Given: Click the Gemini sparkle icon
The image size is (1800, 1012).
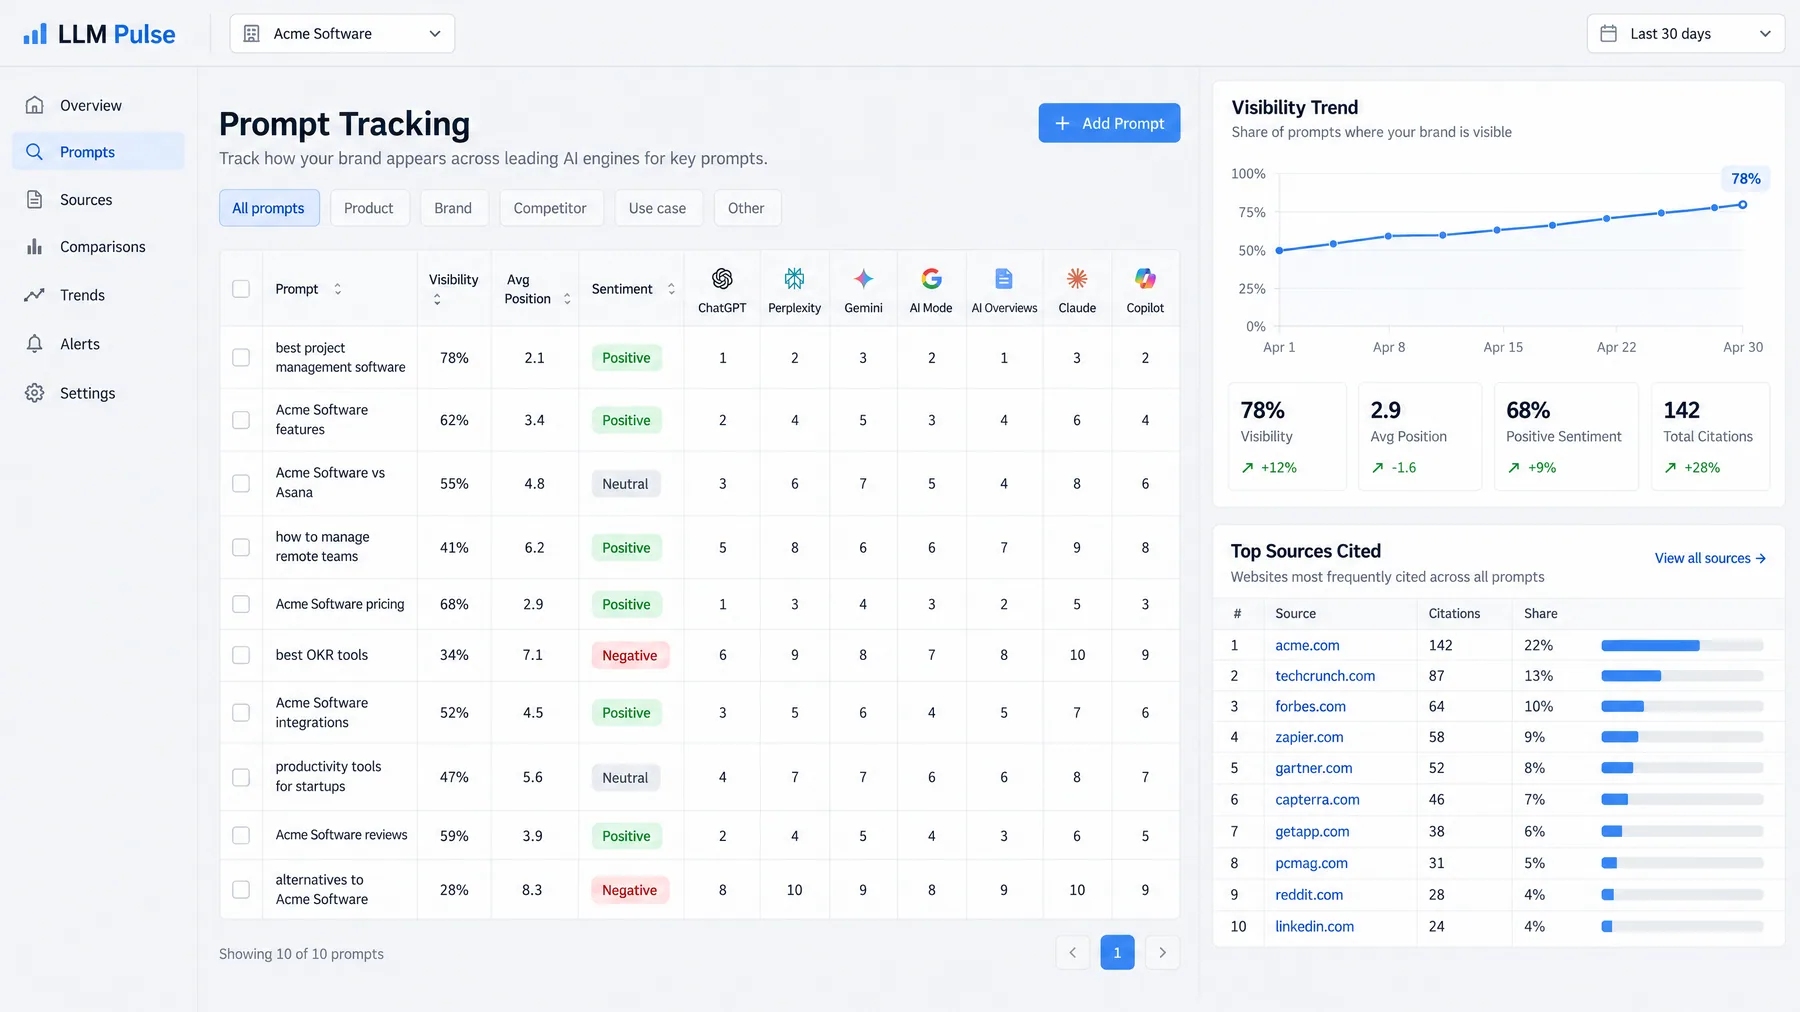Looking at the screenshot, I should (x=863, y=278).
